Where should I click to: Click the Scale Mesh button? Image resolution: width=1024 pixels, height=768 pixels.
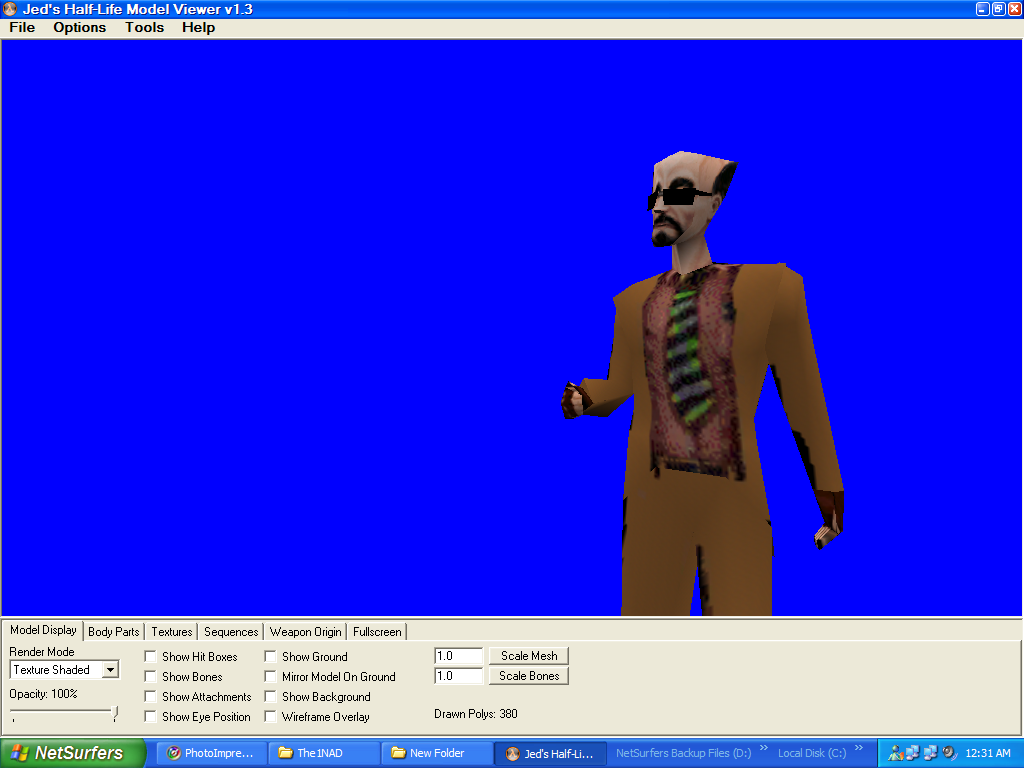[529, 656]
